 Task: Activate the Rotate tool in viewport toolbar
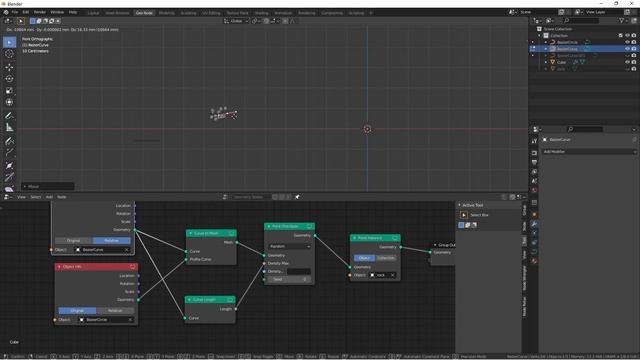pyautogui.click(x=9, y=79)
